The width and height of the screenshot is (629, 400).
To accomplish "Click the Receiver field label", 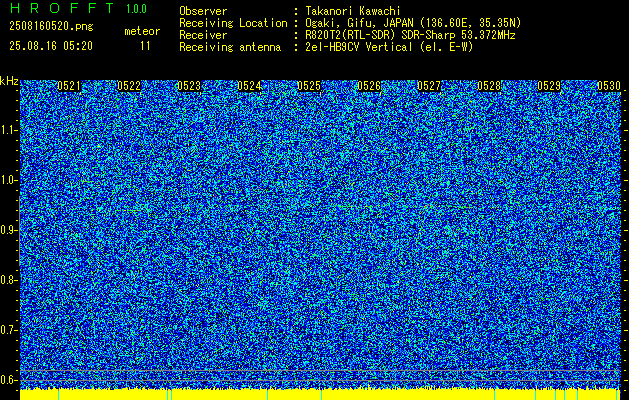I will tap(203, 35).
